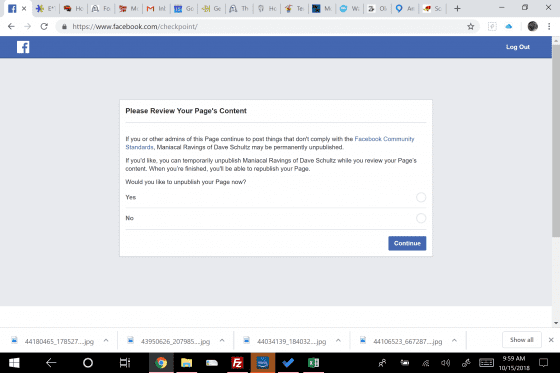Screen dimensions: 560x373
Task: Open the Windows Start menu
Action: pyautogui.click(x=14, y=363)
